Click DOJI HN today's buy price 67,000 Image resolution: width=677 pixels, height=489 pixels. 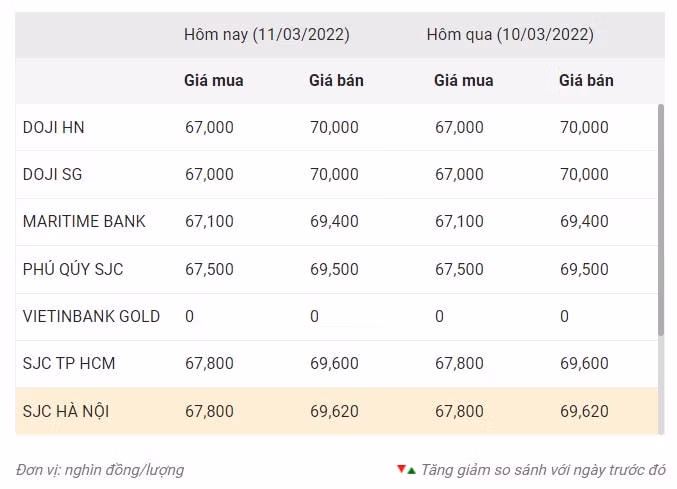[209, 127]
